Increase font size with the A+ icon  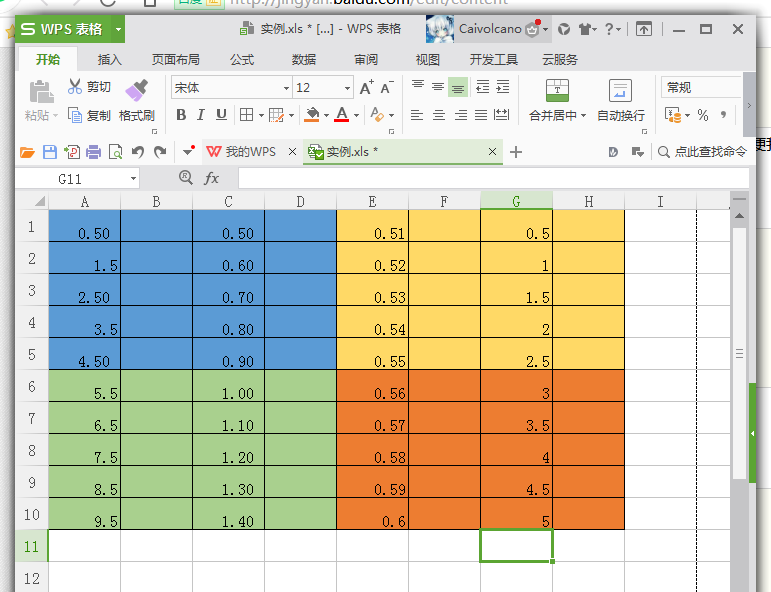[366, 88]
